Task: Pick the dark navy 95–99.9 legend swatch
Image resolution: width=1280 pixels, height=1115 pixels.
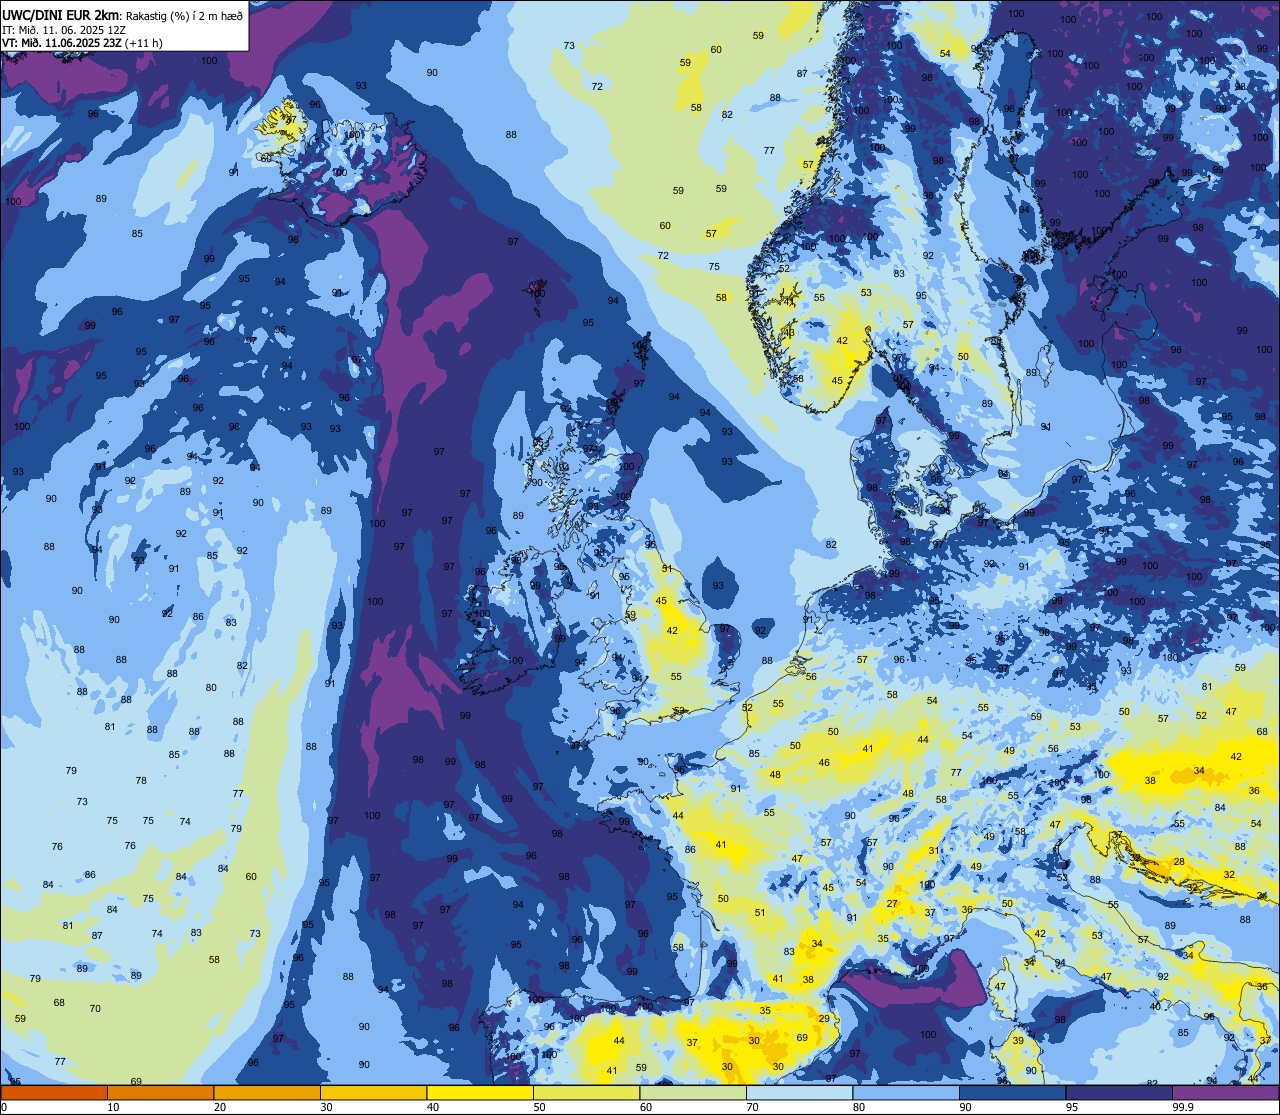Action: point(1119,1093)
